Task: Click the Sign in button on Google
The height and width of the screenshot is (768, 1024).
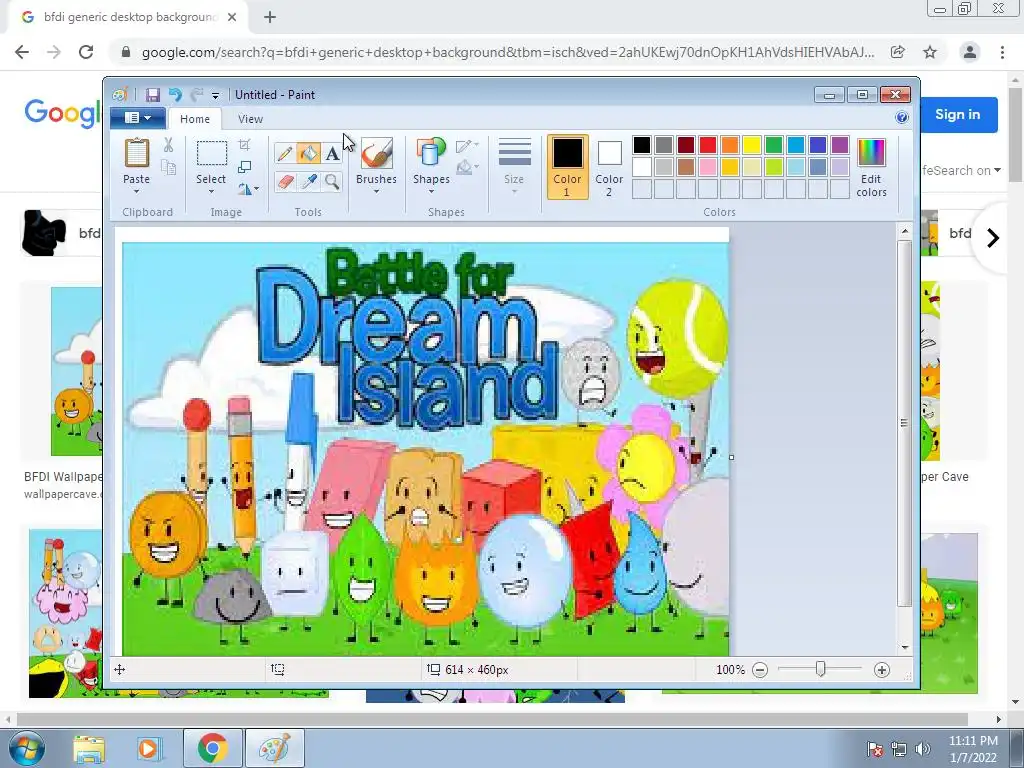Action: [957, 115]
